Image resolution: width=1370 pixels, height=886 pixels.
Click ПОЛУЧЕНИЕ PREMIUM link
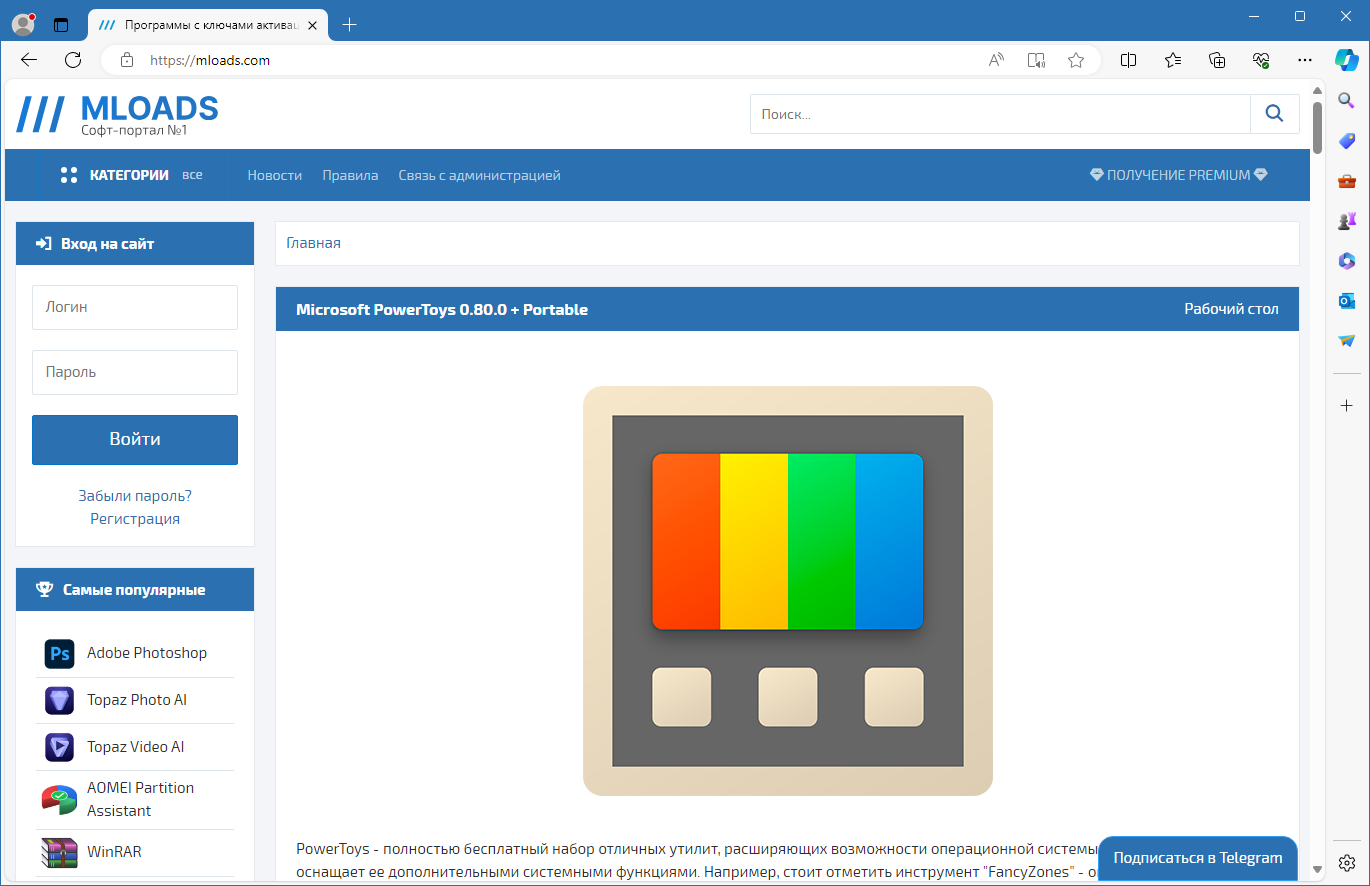[1179, 175]
